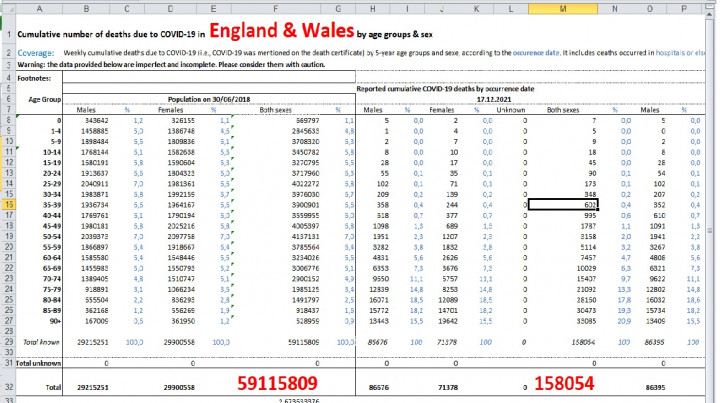The width and height of the screenshot is (720, 403).
Task: Select cell '71378' in row 32
Action: pos(442,387)
